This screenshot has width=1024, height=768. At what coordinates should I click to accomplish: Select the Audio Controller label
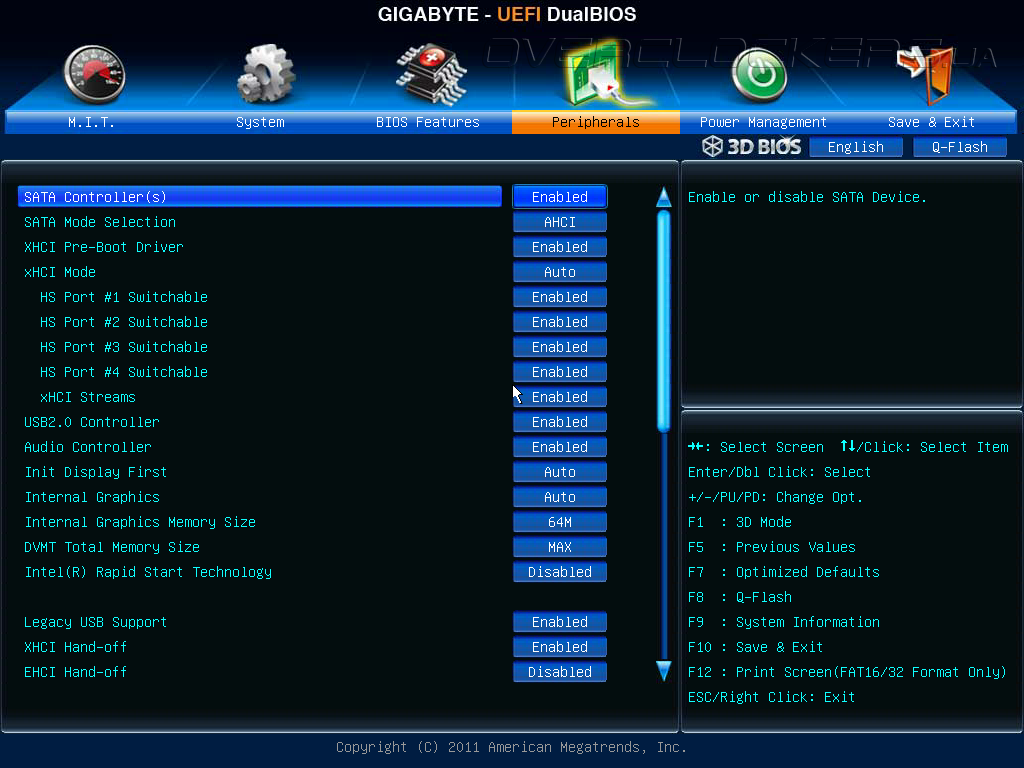pos(88,447)
